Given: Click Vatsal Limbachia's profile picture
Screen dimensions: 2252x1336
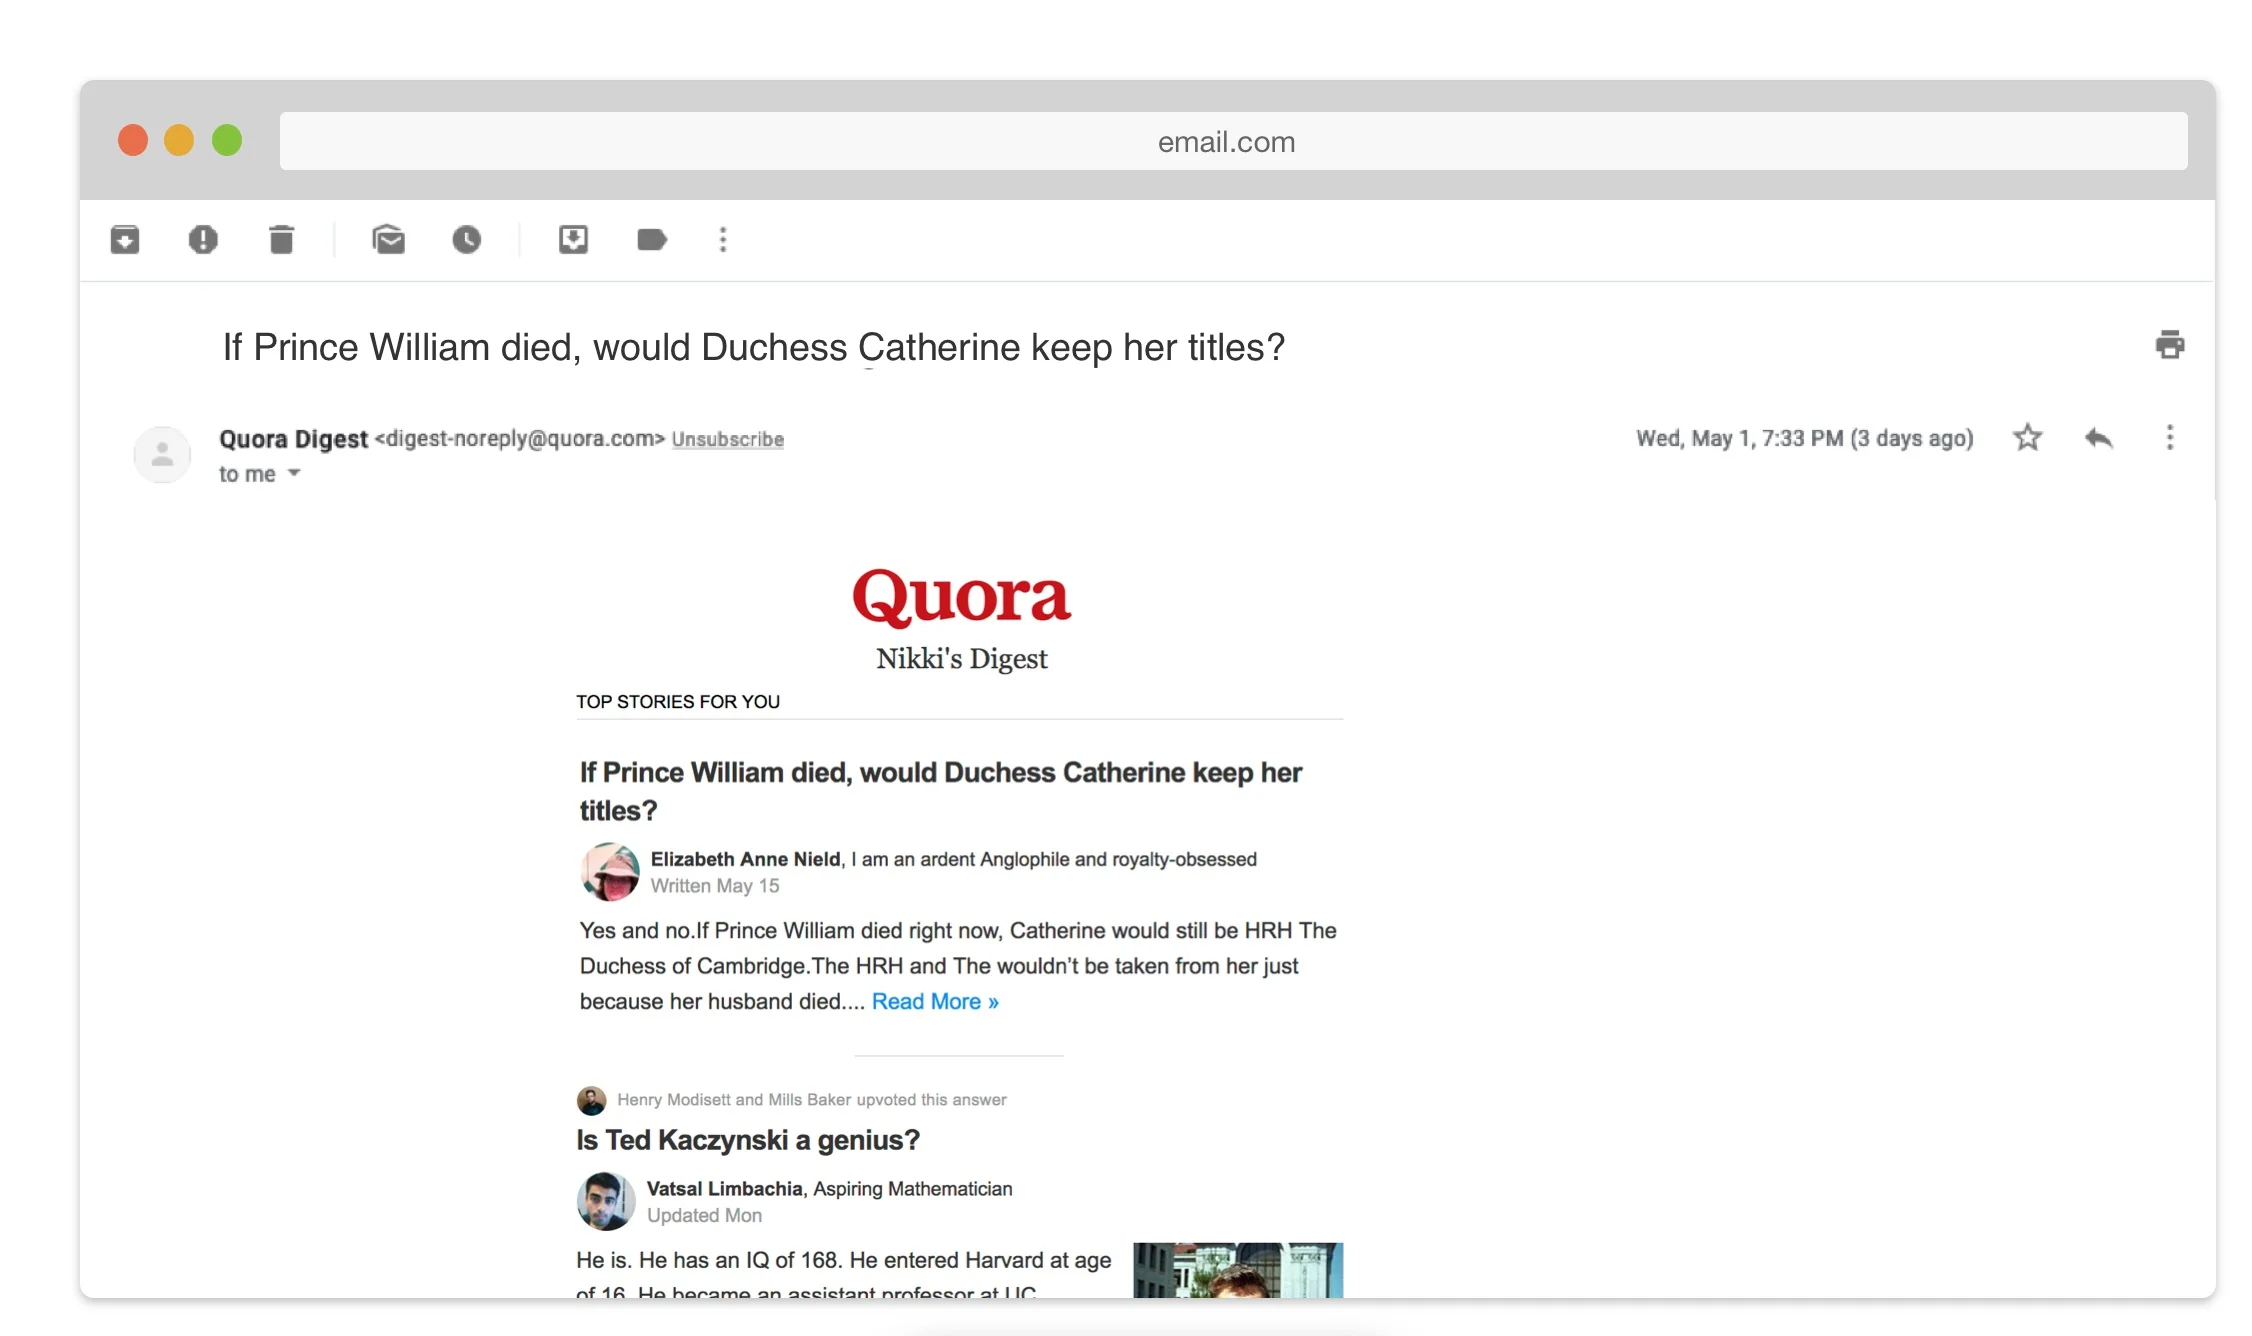Looking at the screenshot, I should pyautogui.click(x=606, y=1201).
